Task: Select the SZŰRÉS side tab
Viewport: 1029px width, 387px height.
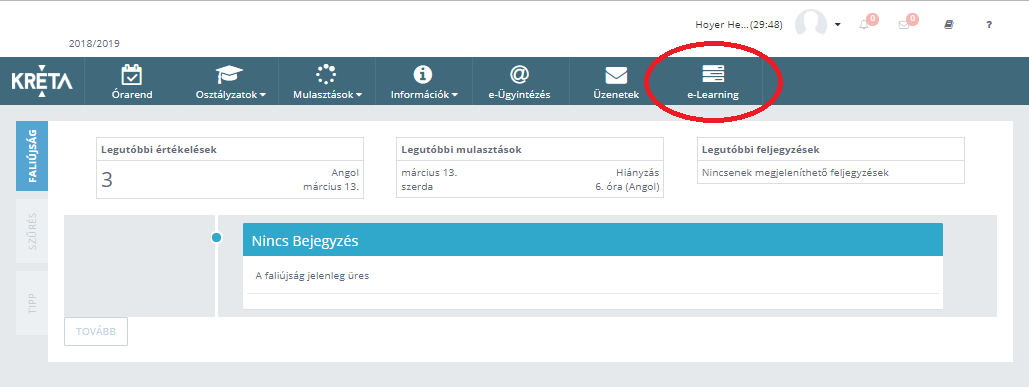Action: click(x=32, y=231)
